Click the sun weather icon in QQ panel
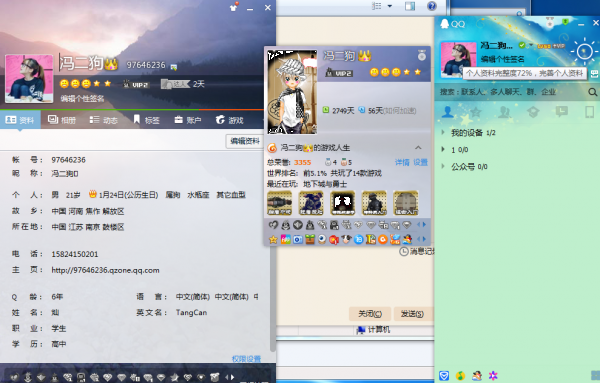Image resolution: width=600 pixels, height=383 pixels. 584,51
